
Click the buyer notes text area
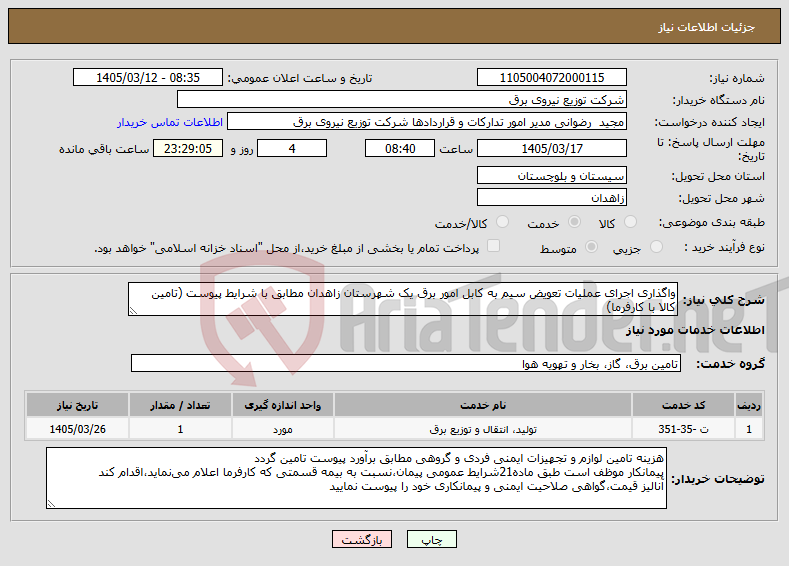356,478
